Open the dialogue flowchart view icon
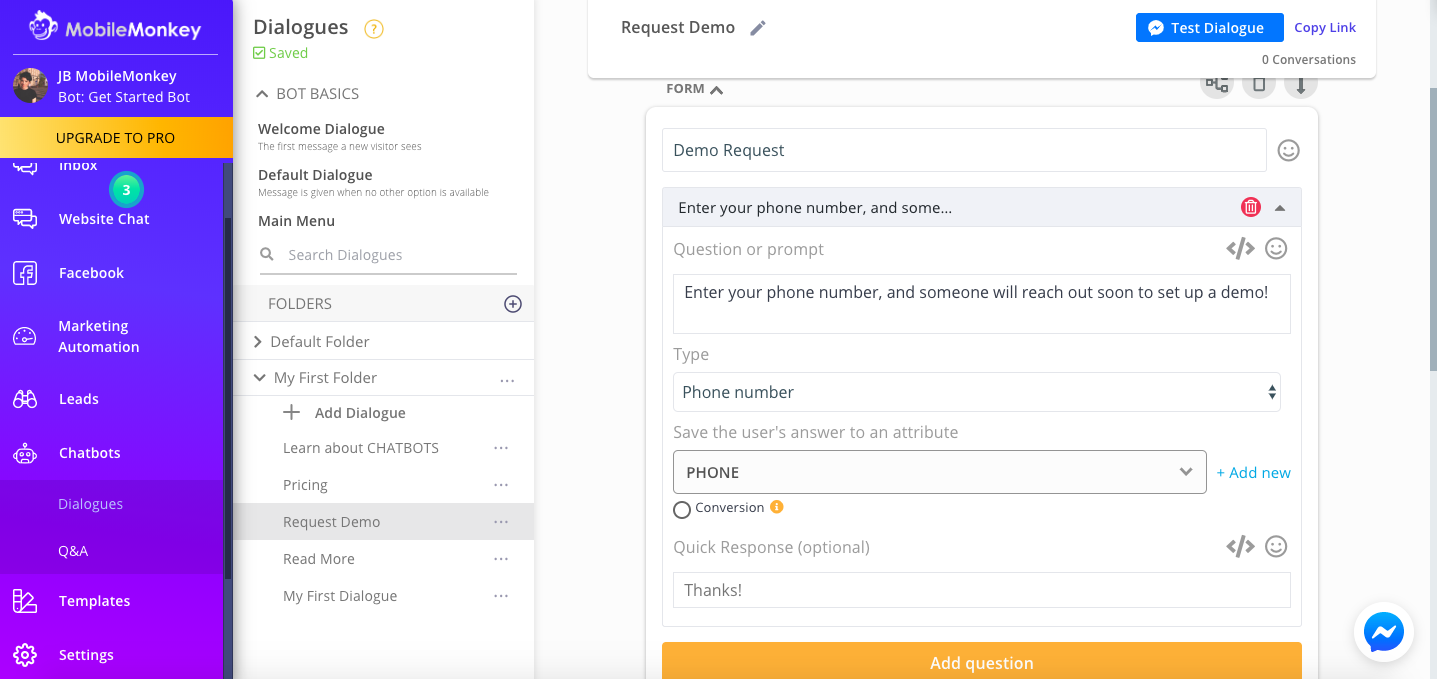Screen dimensions: 1437x679 [x=1216, y=85]
